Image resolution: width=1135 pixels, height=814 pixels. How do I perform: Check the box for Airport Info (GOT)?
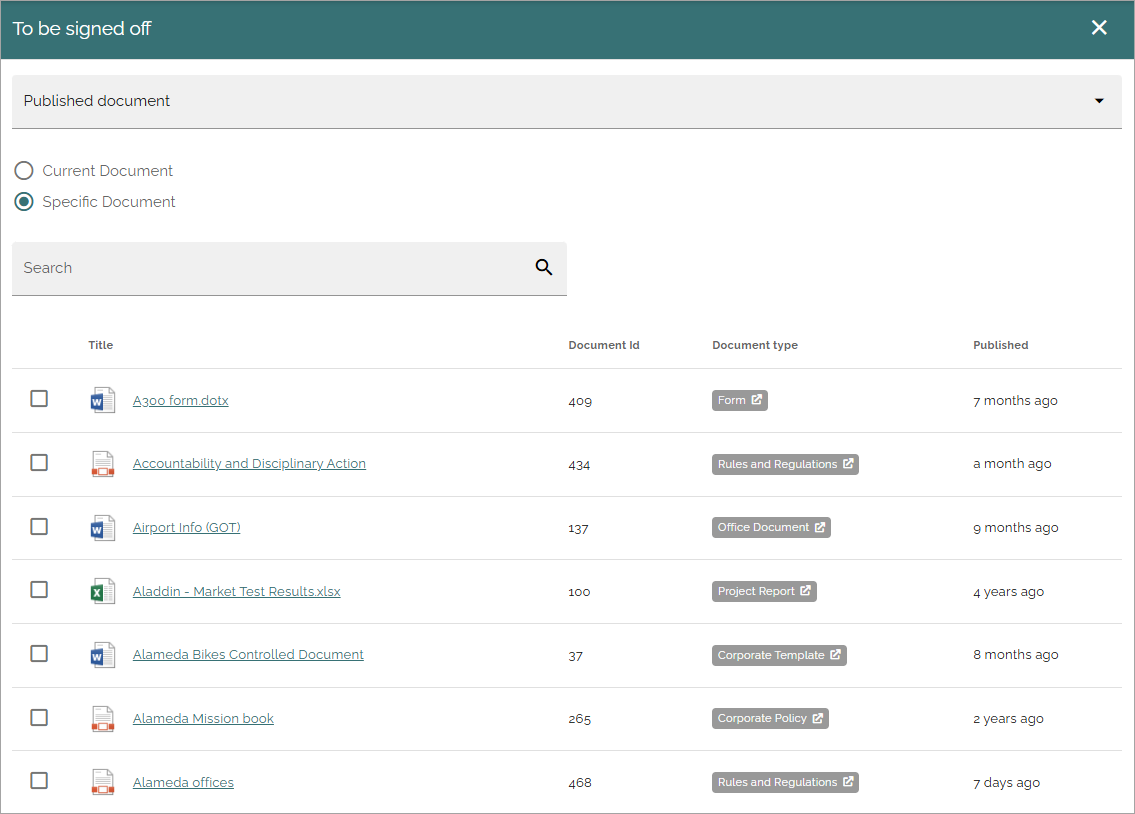(39, 526)
